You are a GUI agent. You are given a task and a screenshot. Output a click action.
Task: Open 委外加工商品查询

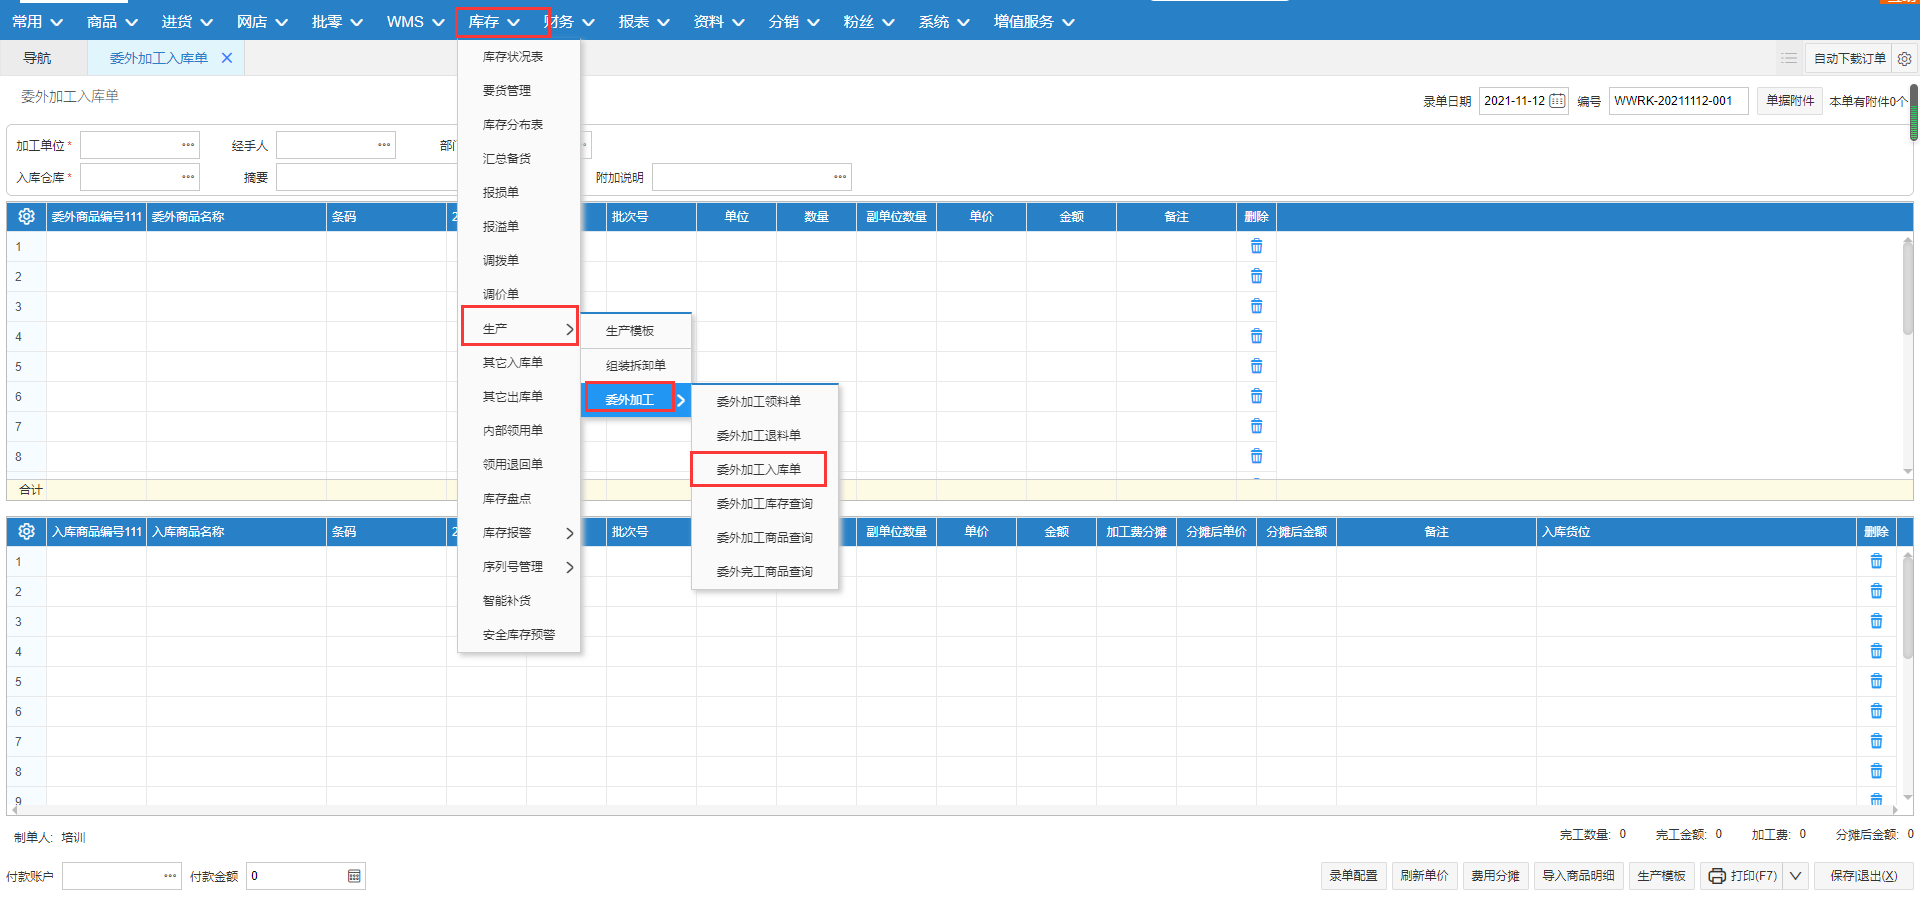coord(765,537)
